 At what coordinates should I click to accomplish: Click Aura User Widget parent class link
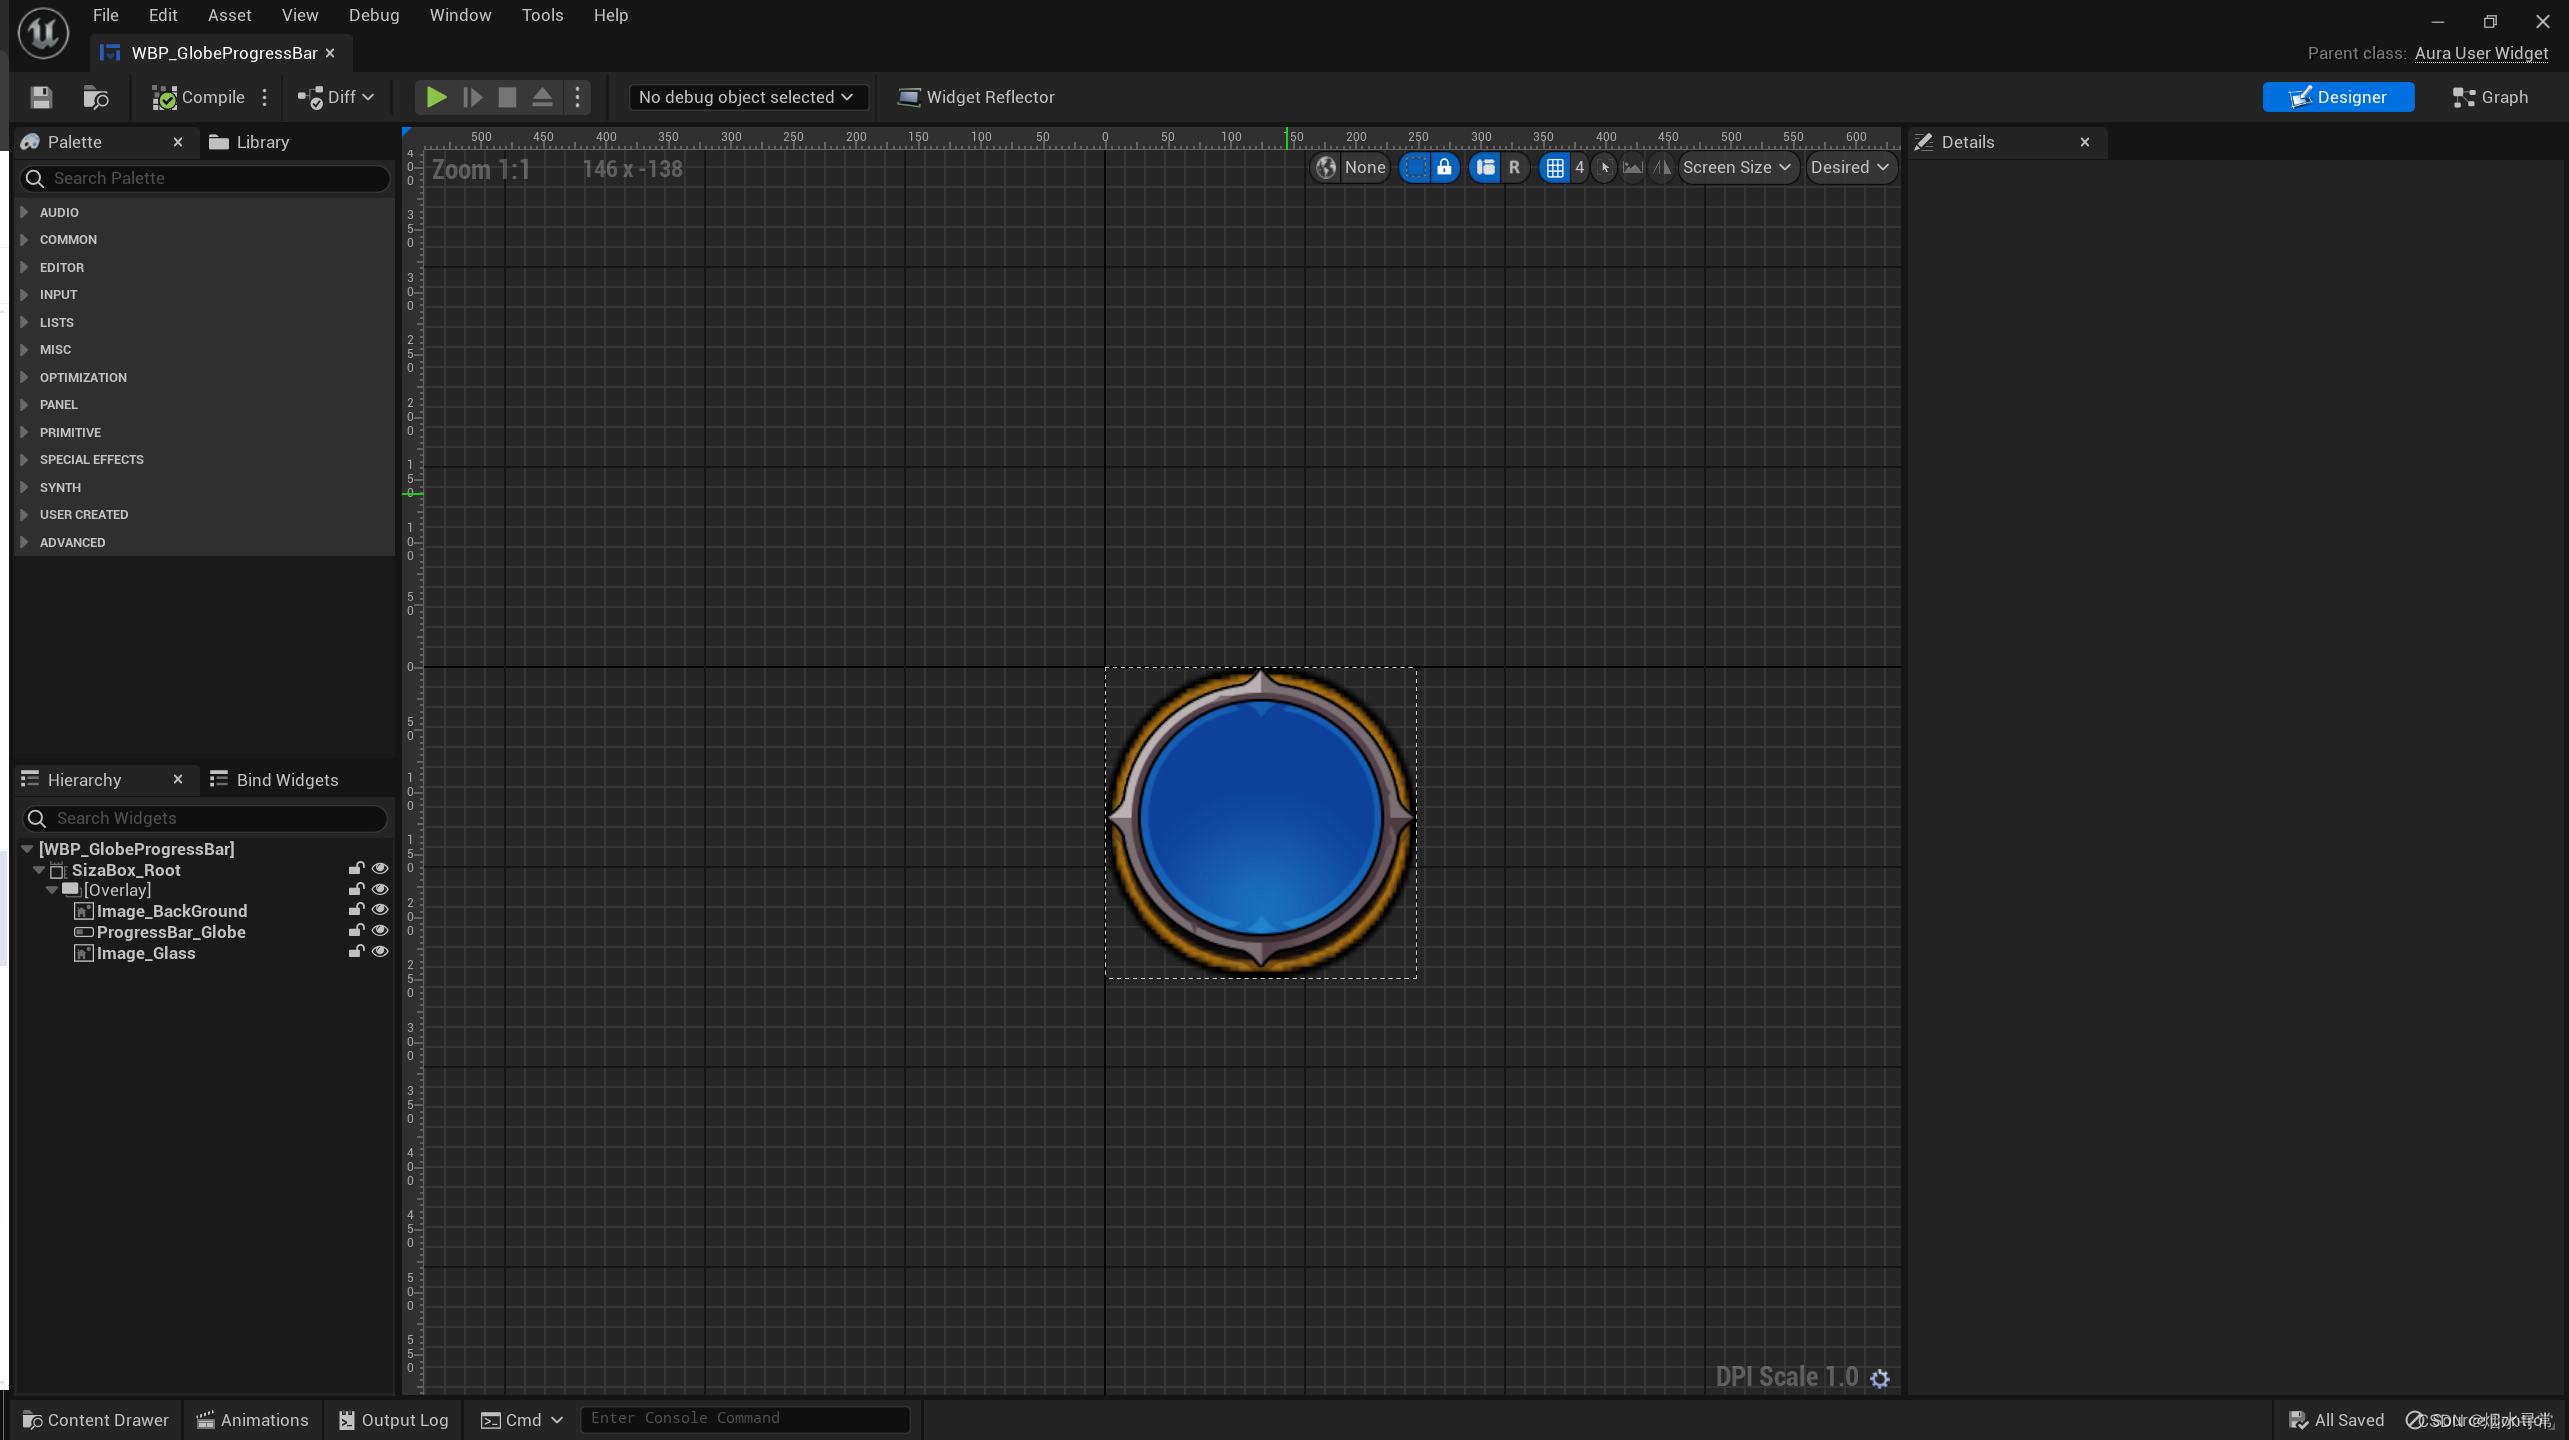pos(2480,53)
